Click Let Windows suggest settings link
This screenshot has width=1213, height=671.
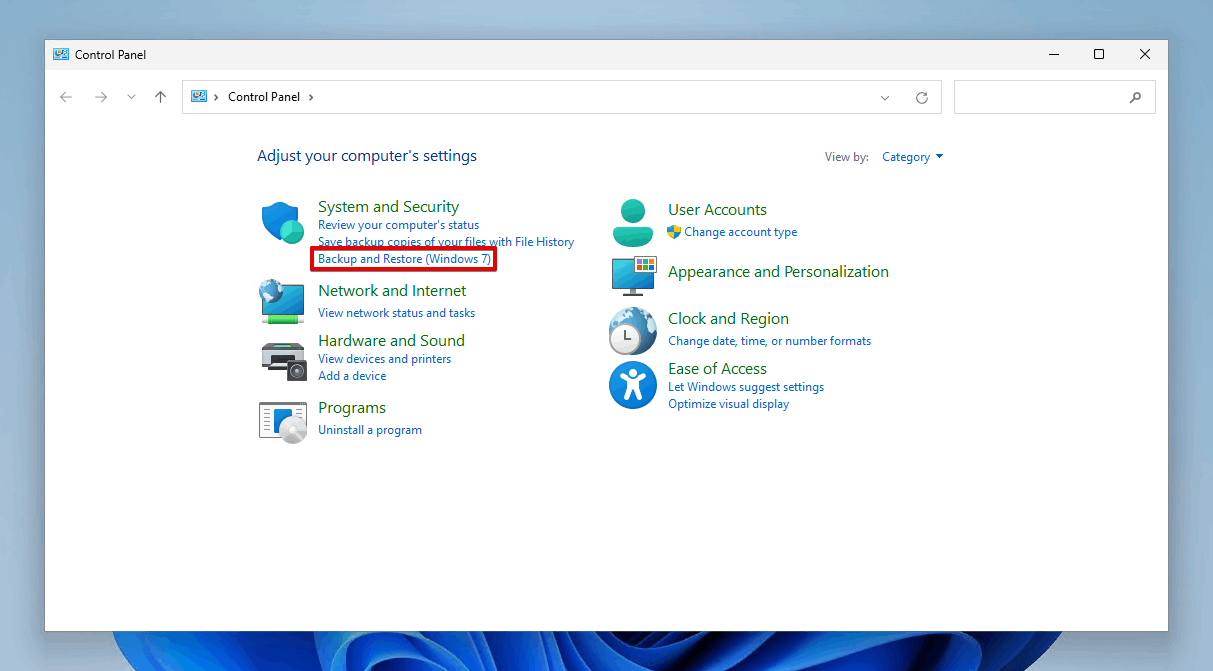tap(746, 387)
